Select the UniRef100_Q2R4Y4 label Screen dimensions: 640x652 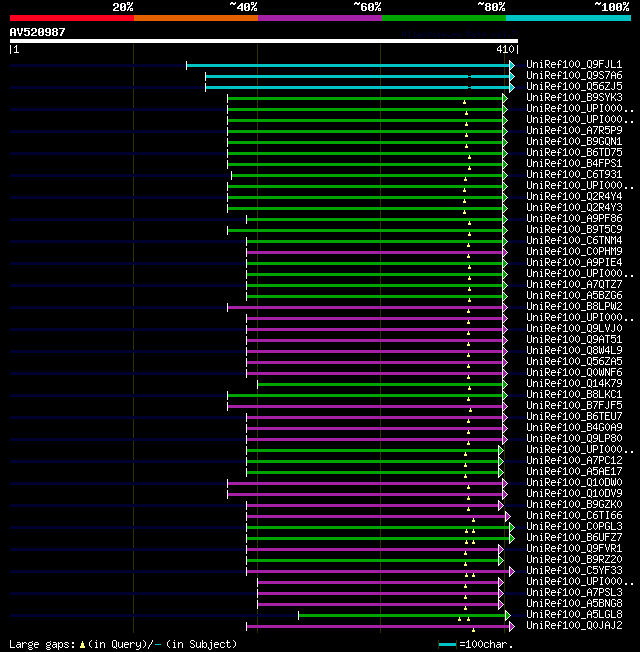click(574, 196)
